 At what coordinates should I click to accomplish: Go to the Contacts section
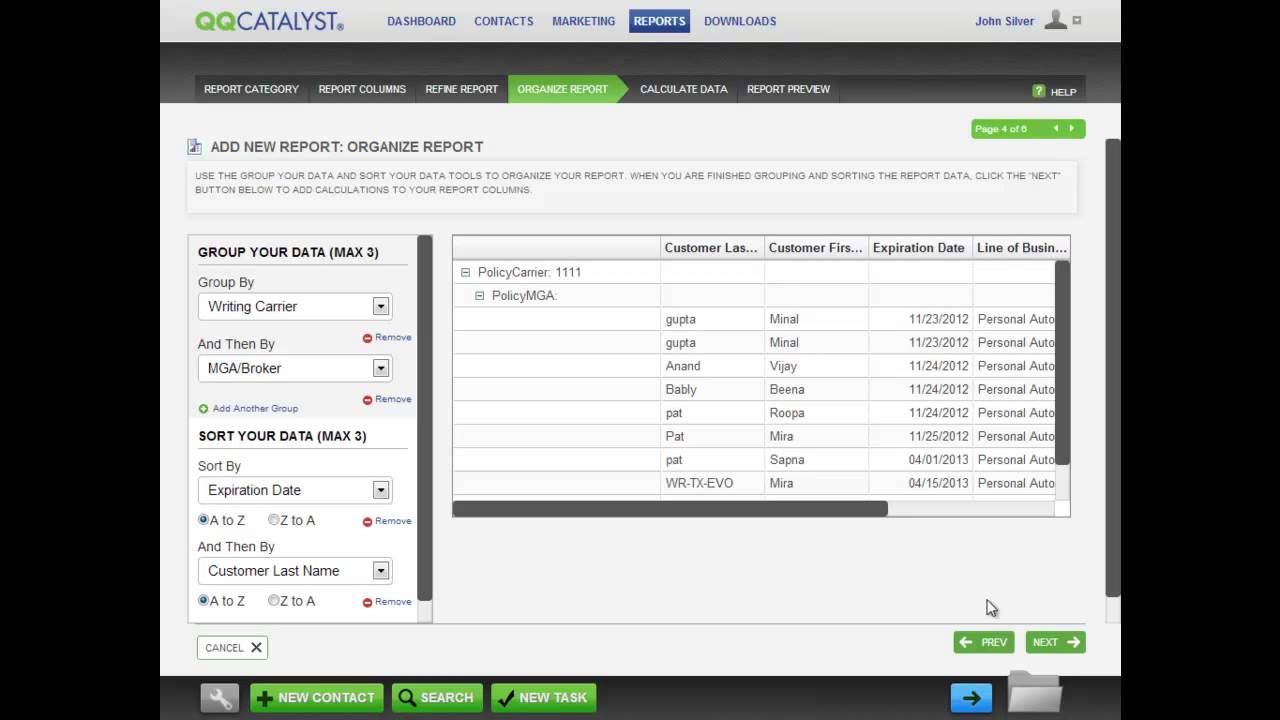point(504,21)
